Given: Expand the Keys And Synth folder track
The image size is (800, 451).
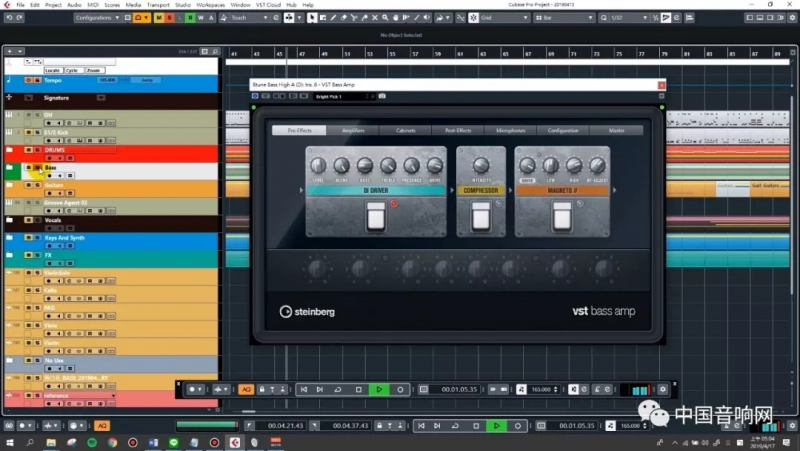Looking at the screenshot, I should tap(9, 238).
